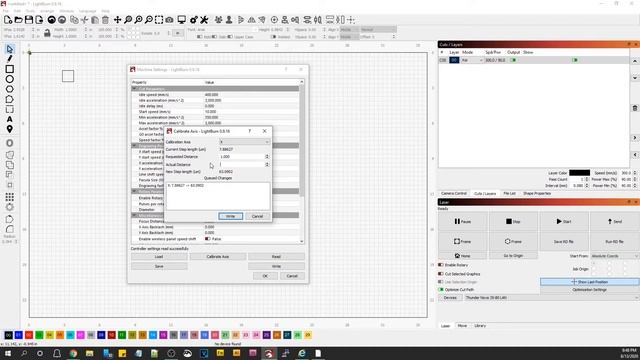Click the Send button in Laser panel

(615, 222)
